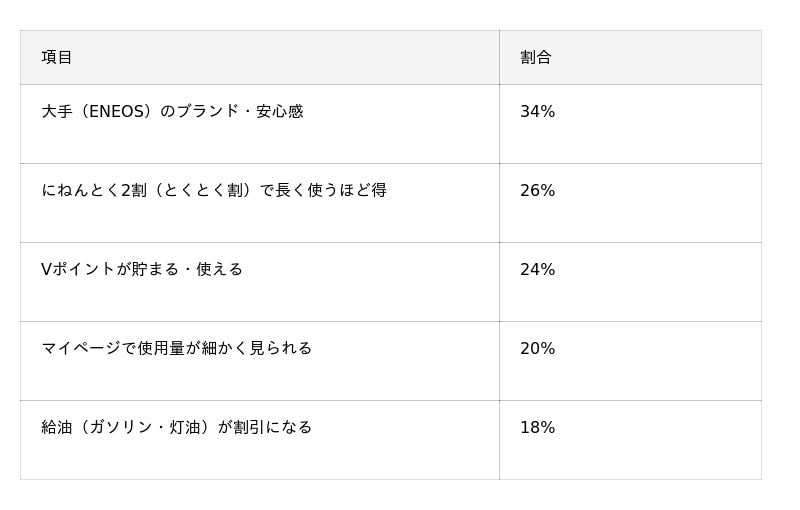This screenshot has height=510, width=800.
Task: Click the 長く使うほど得 text
Action: point(332,191)
